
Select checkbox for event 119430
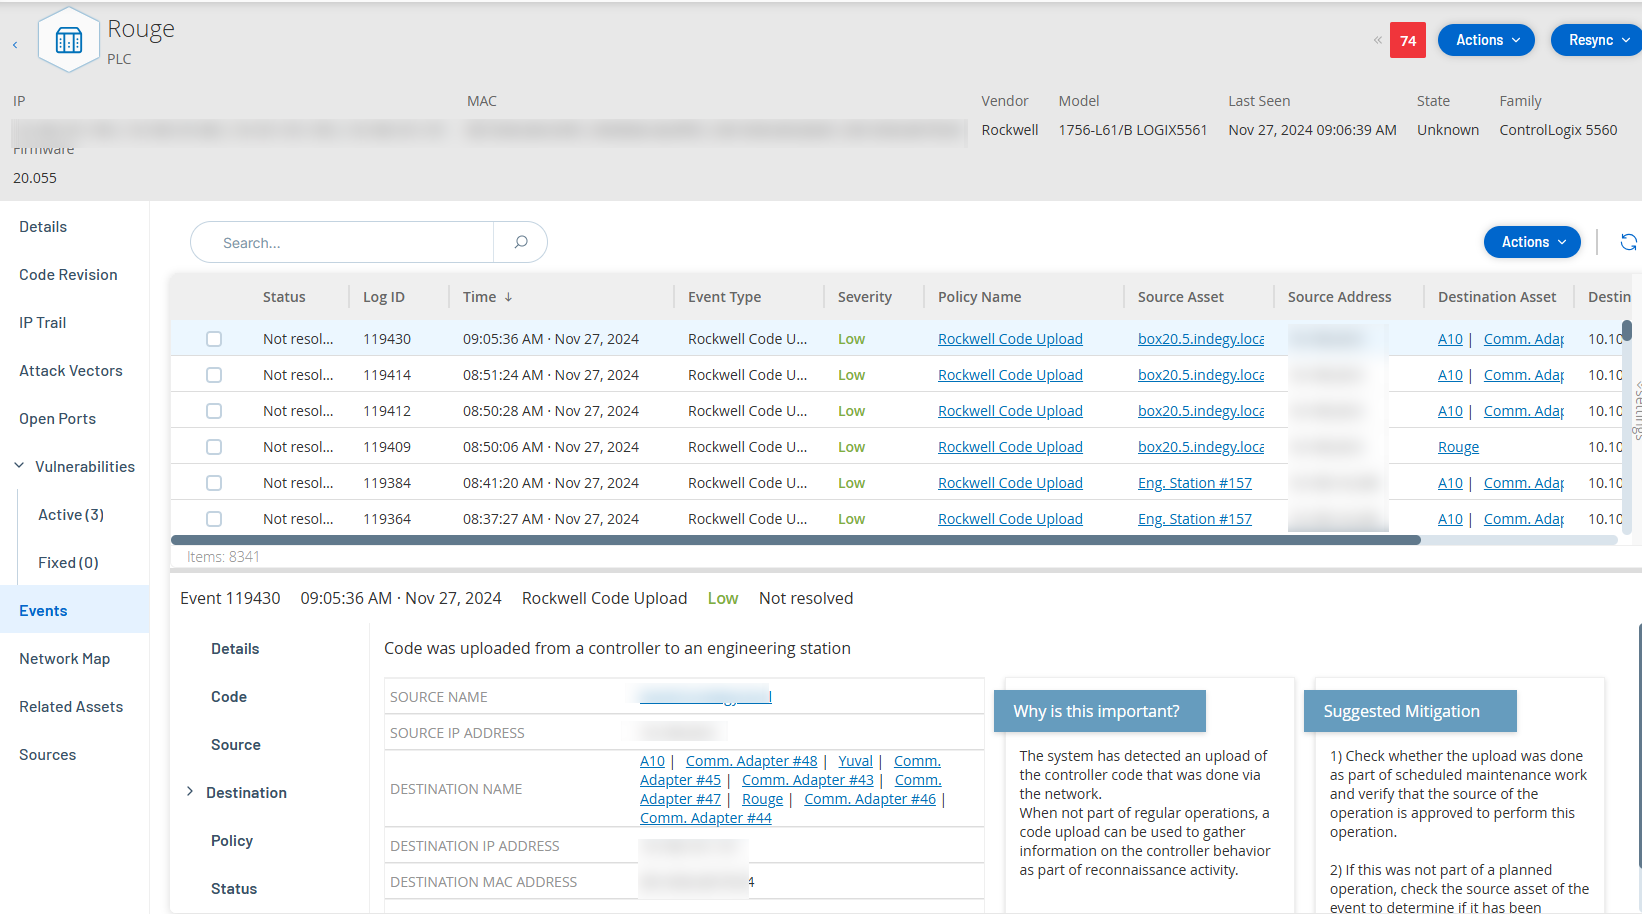[x=214, y=339]
